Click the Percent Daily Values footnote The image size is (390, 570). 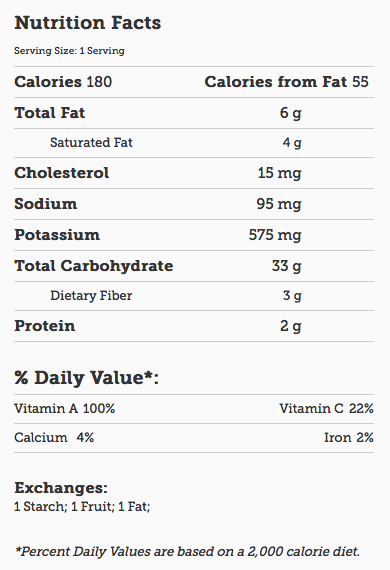pyautogui.click(x=188, y=552)
